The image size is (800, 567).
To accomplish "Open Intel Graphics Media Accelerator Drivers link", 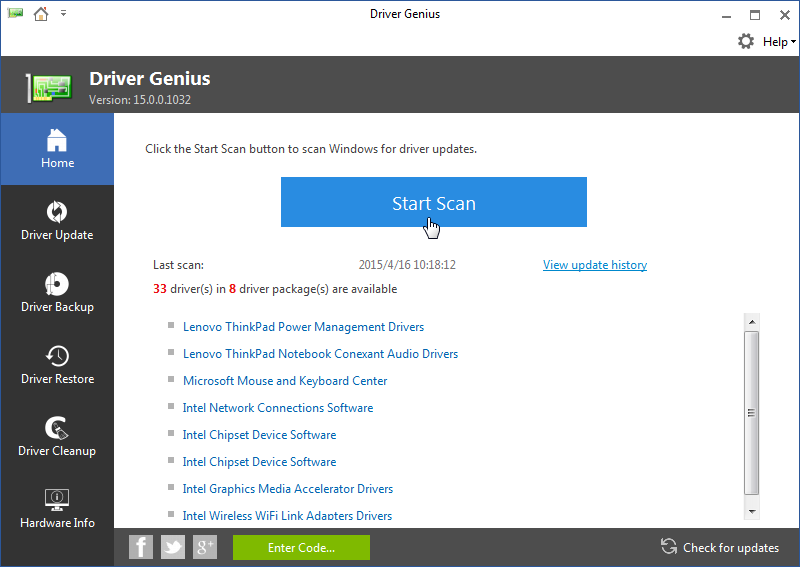I will click(x=288, y=489).
